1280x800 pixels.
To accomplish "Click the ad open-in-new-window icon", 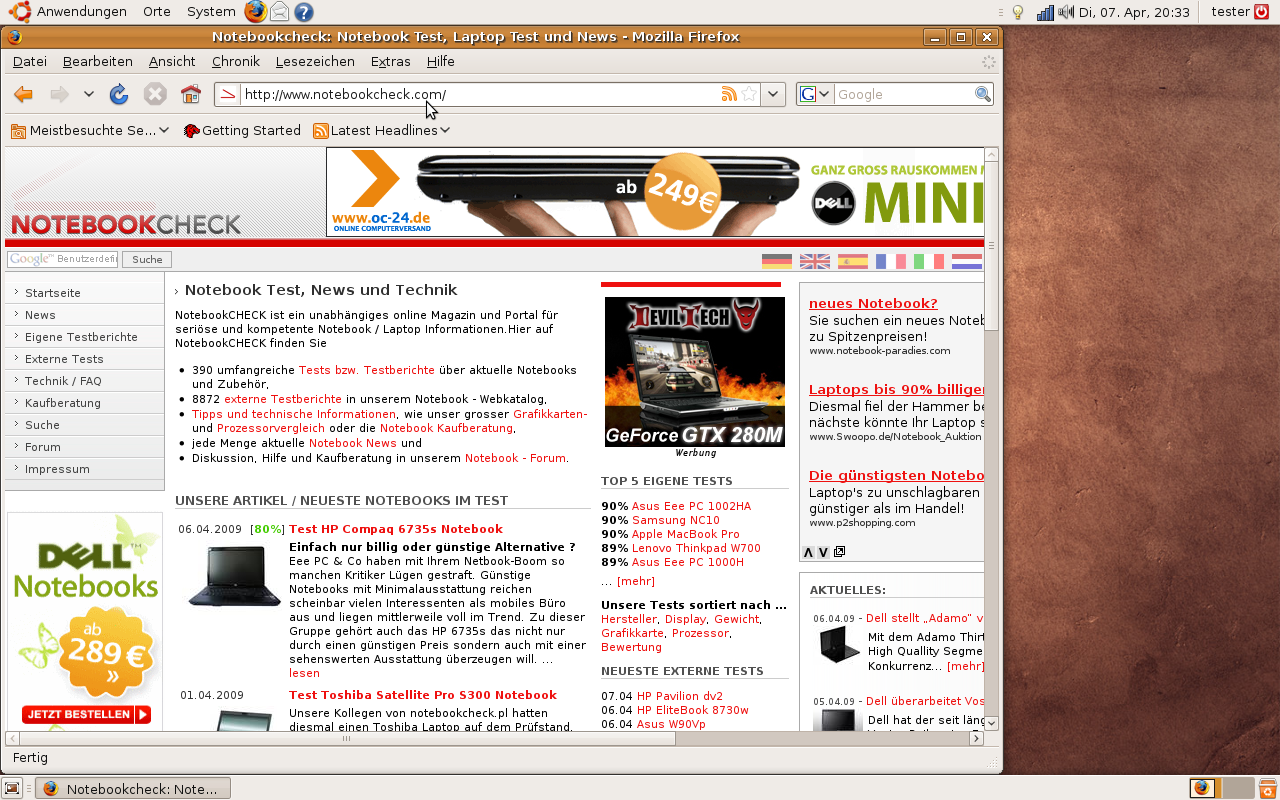I will (x=839, y=552).
